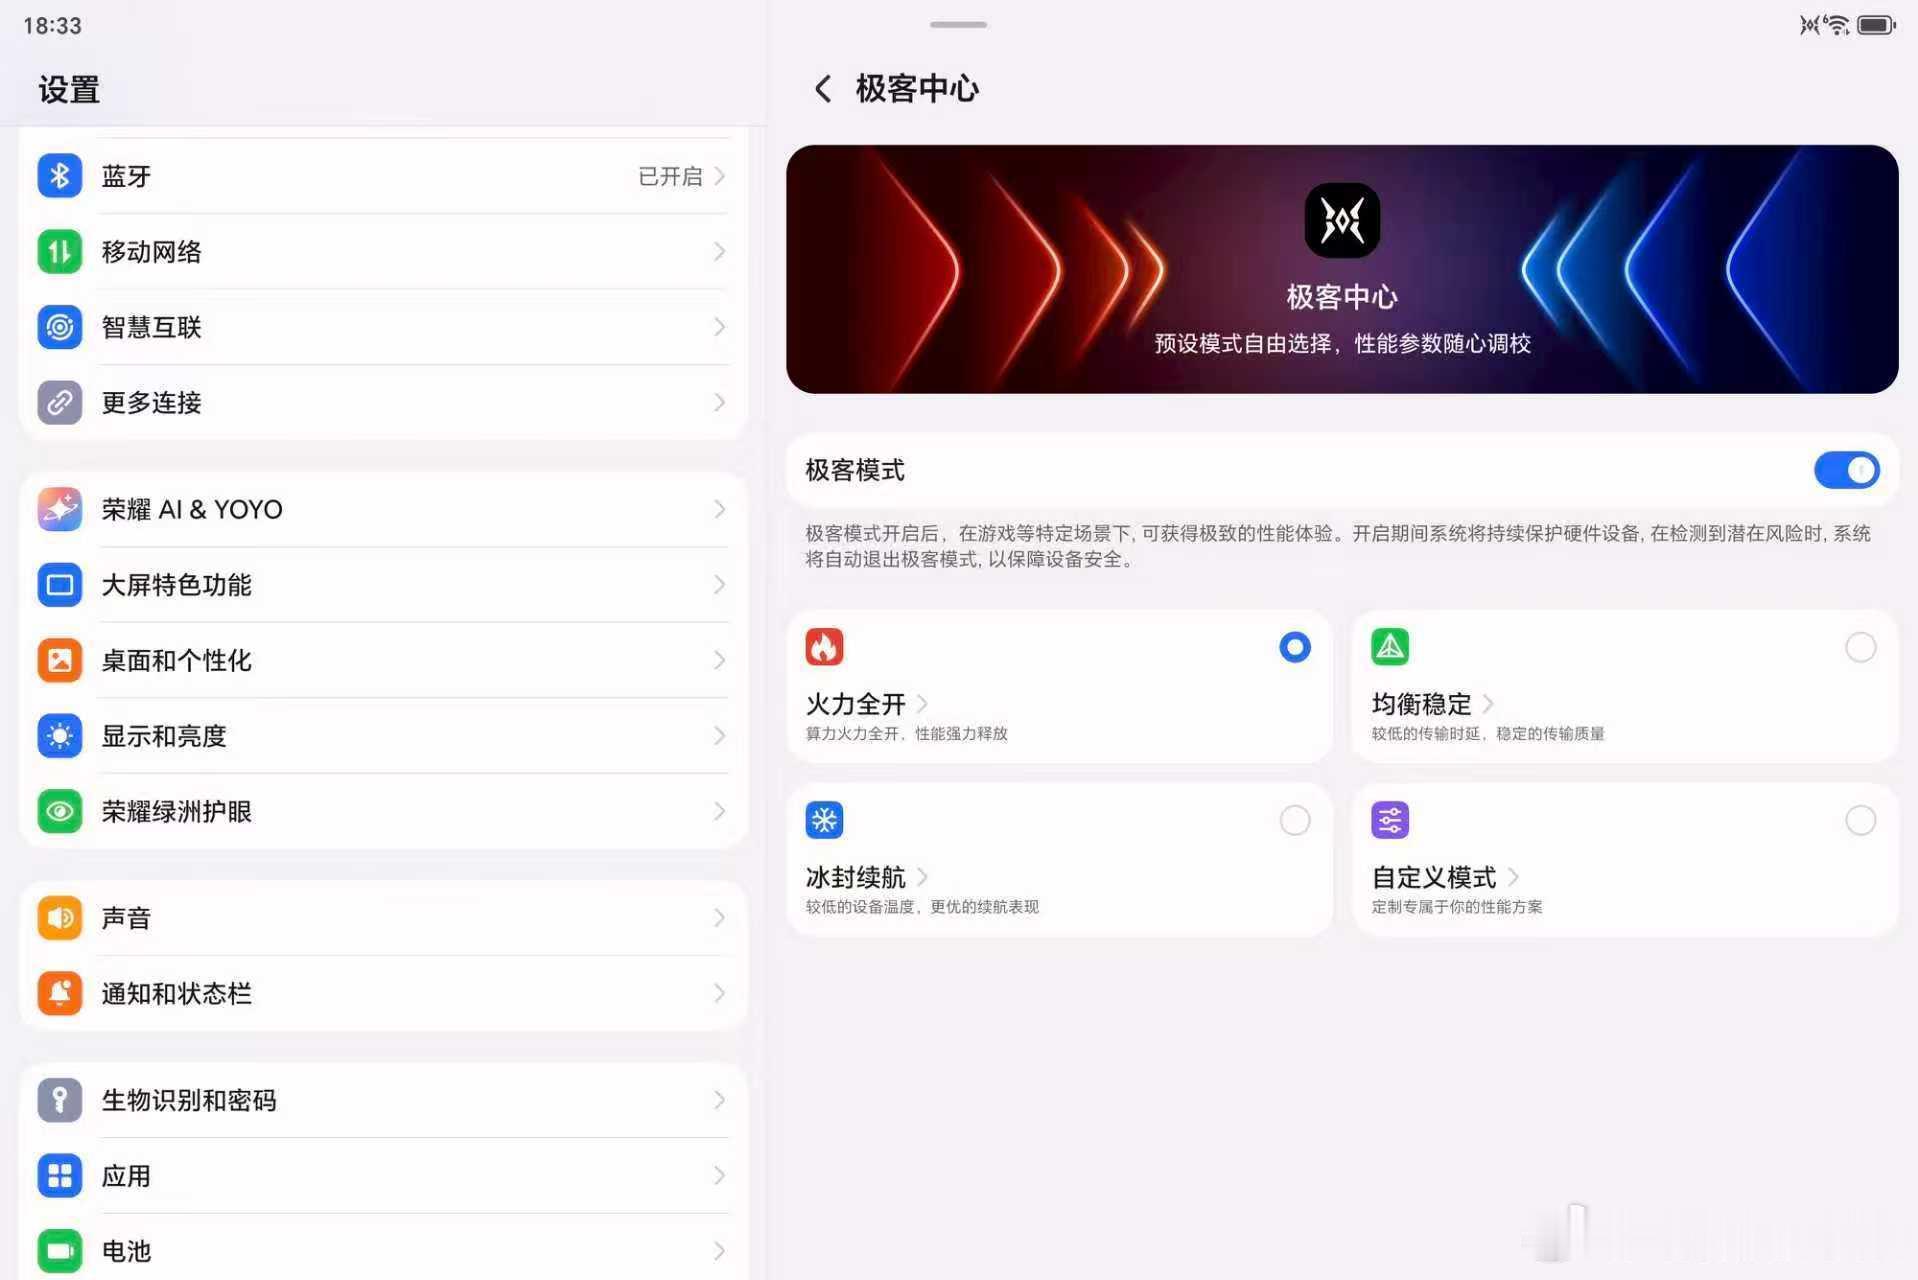Image resolution: width=1918 pixels, height=1280 pixels.
Task: Select the 冰封续航 radio button
Action: [1295, 820]
